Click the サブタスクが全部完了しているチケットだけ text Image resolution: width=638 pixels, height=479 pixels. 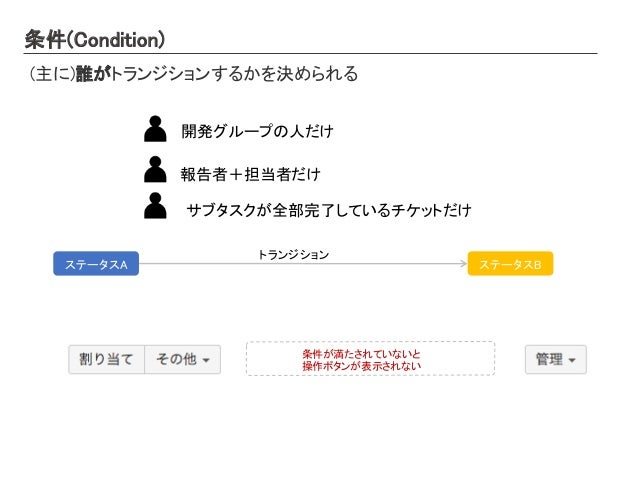pyautogui.click(x=329, y=210)
